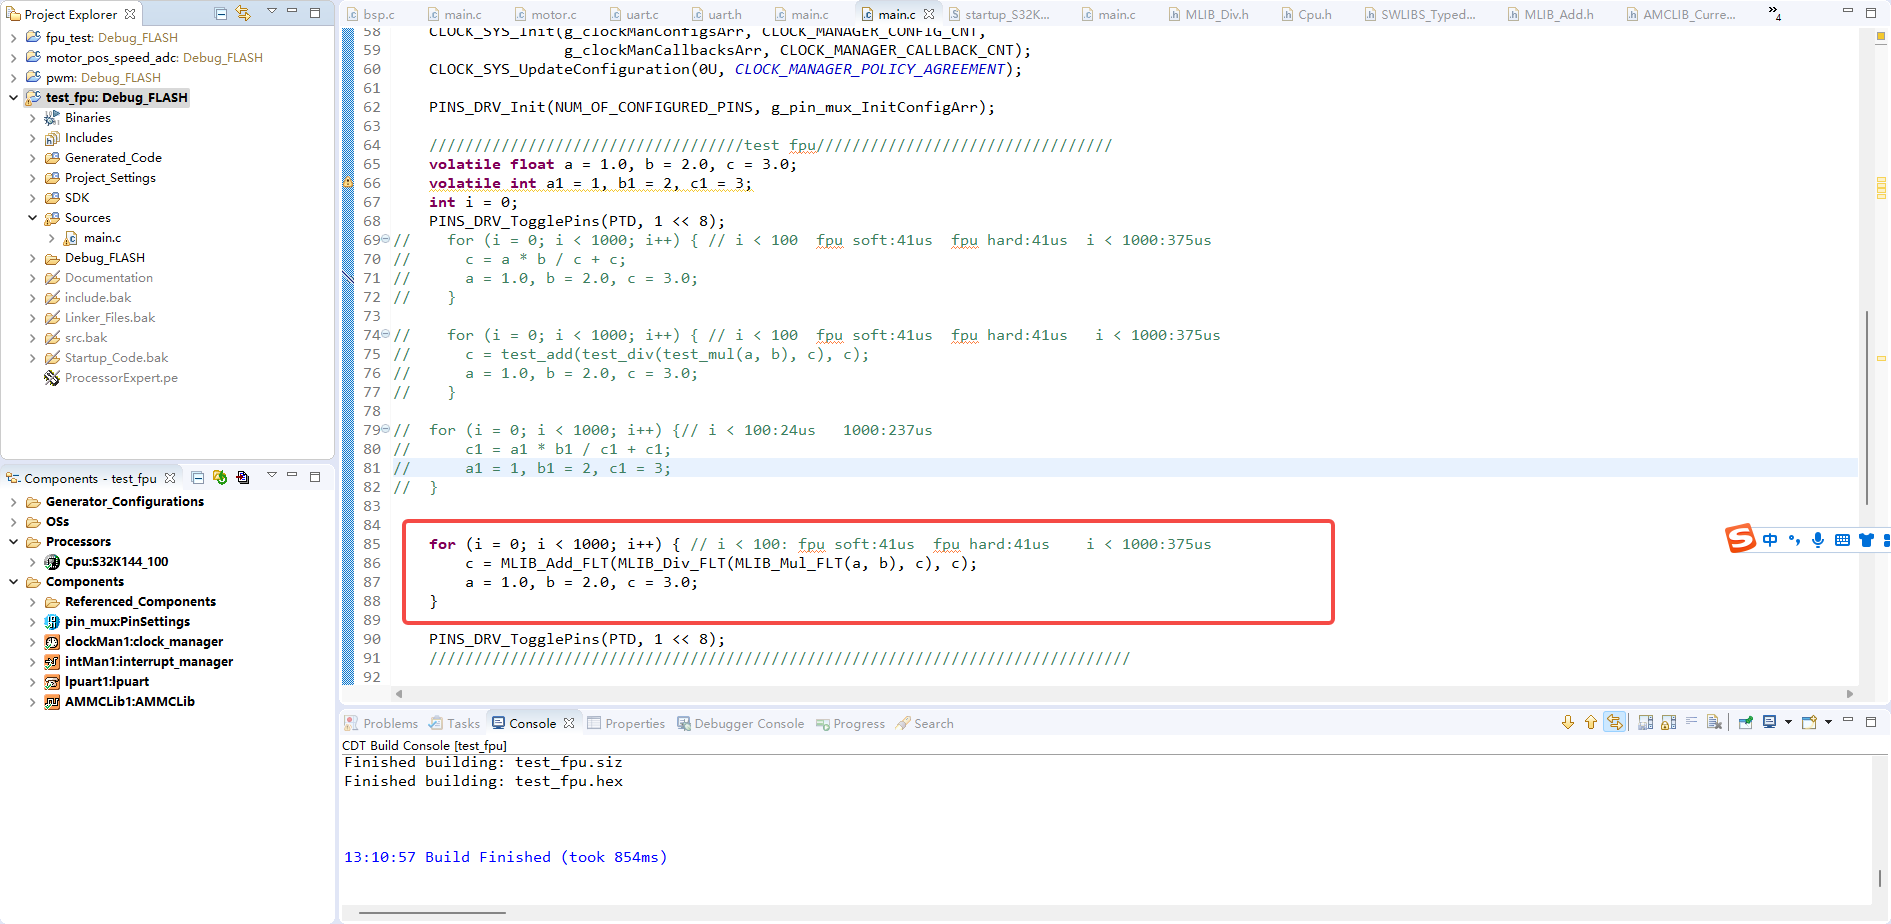This screenshot has height=924, width=1891.
Task: Expand the Sources folder in test_fpu
Action: (x=33, y=217)
